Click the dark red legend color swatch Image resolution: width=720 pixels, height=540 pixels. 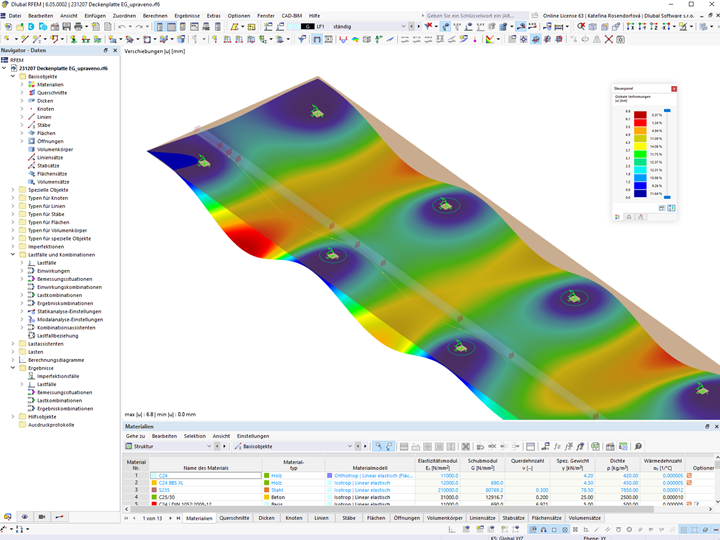[640, 115]
